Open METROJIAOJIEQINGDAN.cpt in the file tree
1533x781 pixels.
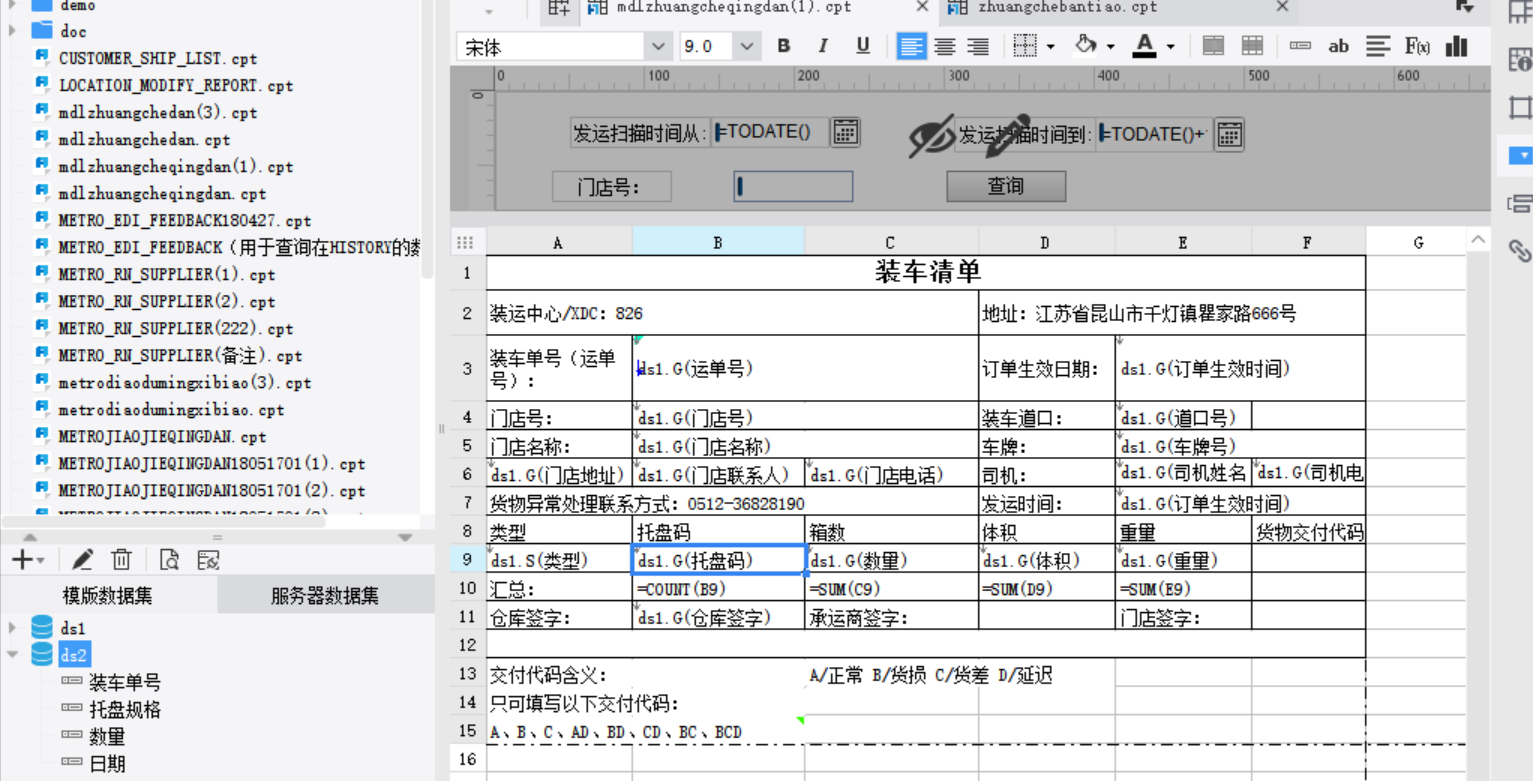coord(162,437)
